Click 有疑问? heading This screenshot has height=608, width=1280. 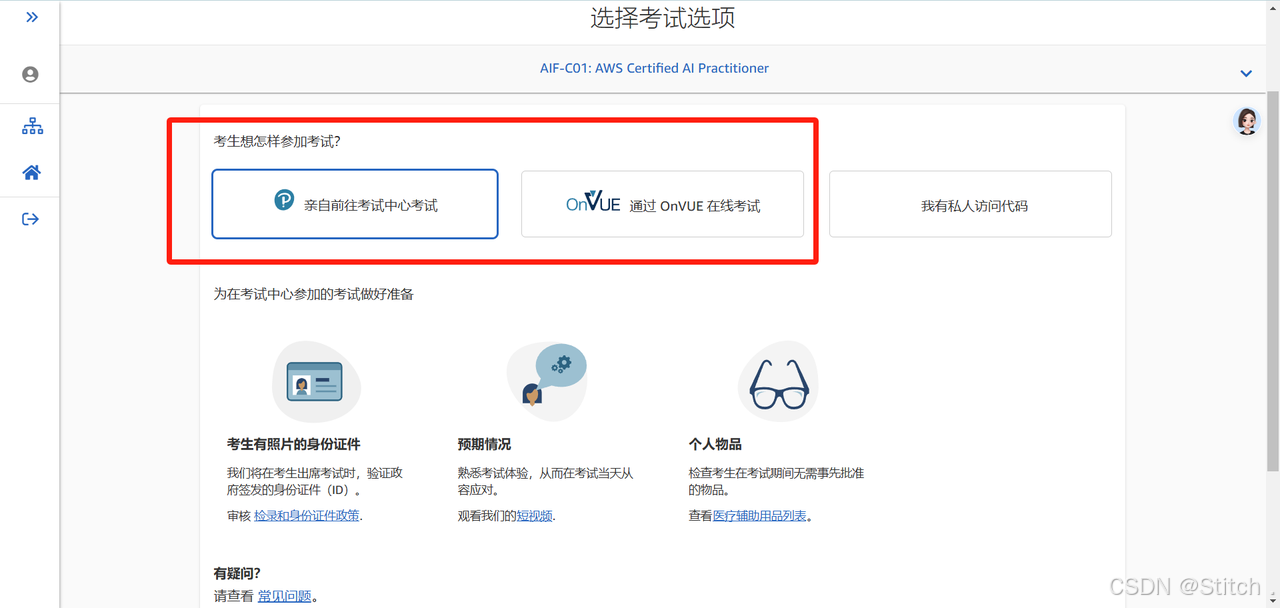click(237, 574)
